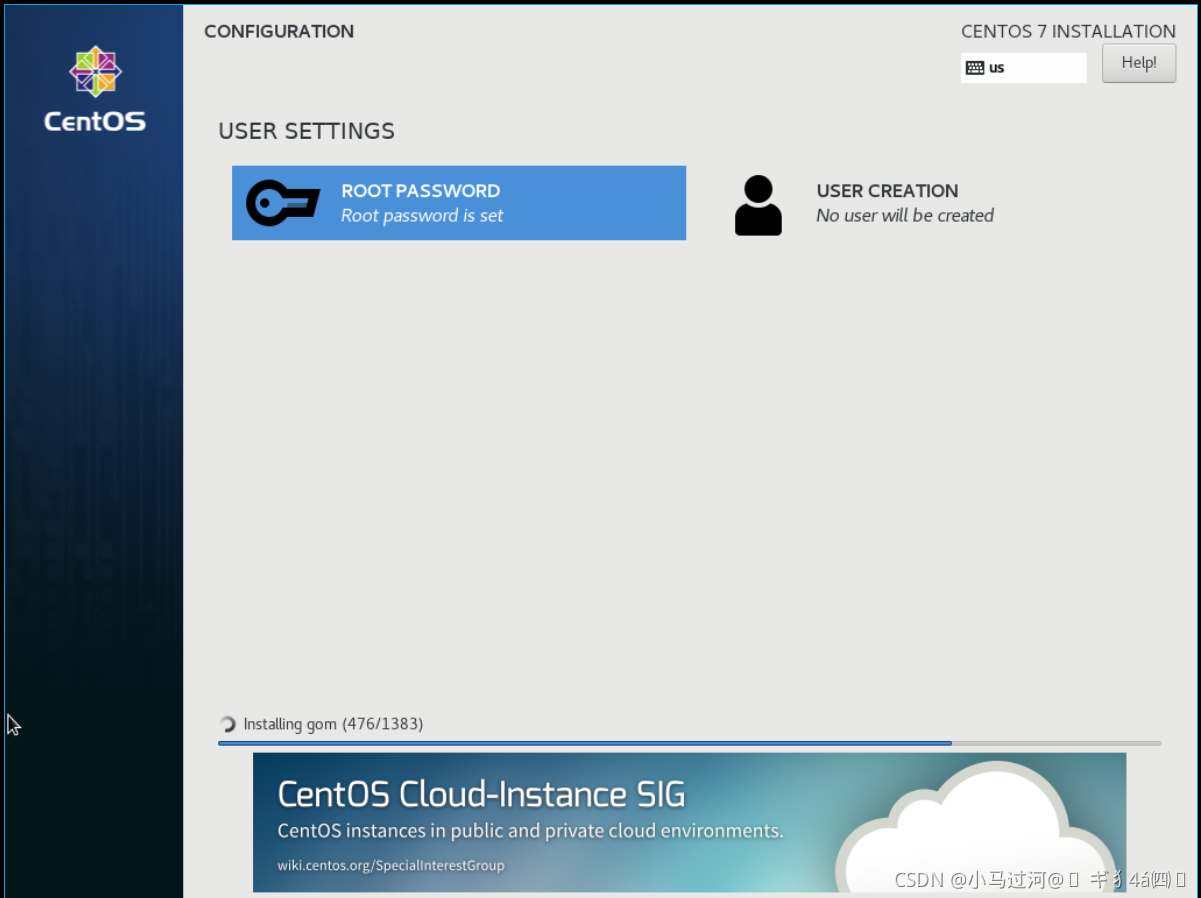Click the wiki.centos.org/SpecialInterestGroup link text
Screen dimensions: 1201x898
tap(391, 865)
